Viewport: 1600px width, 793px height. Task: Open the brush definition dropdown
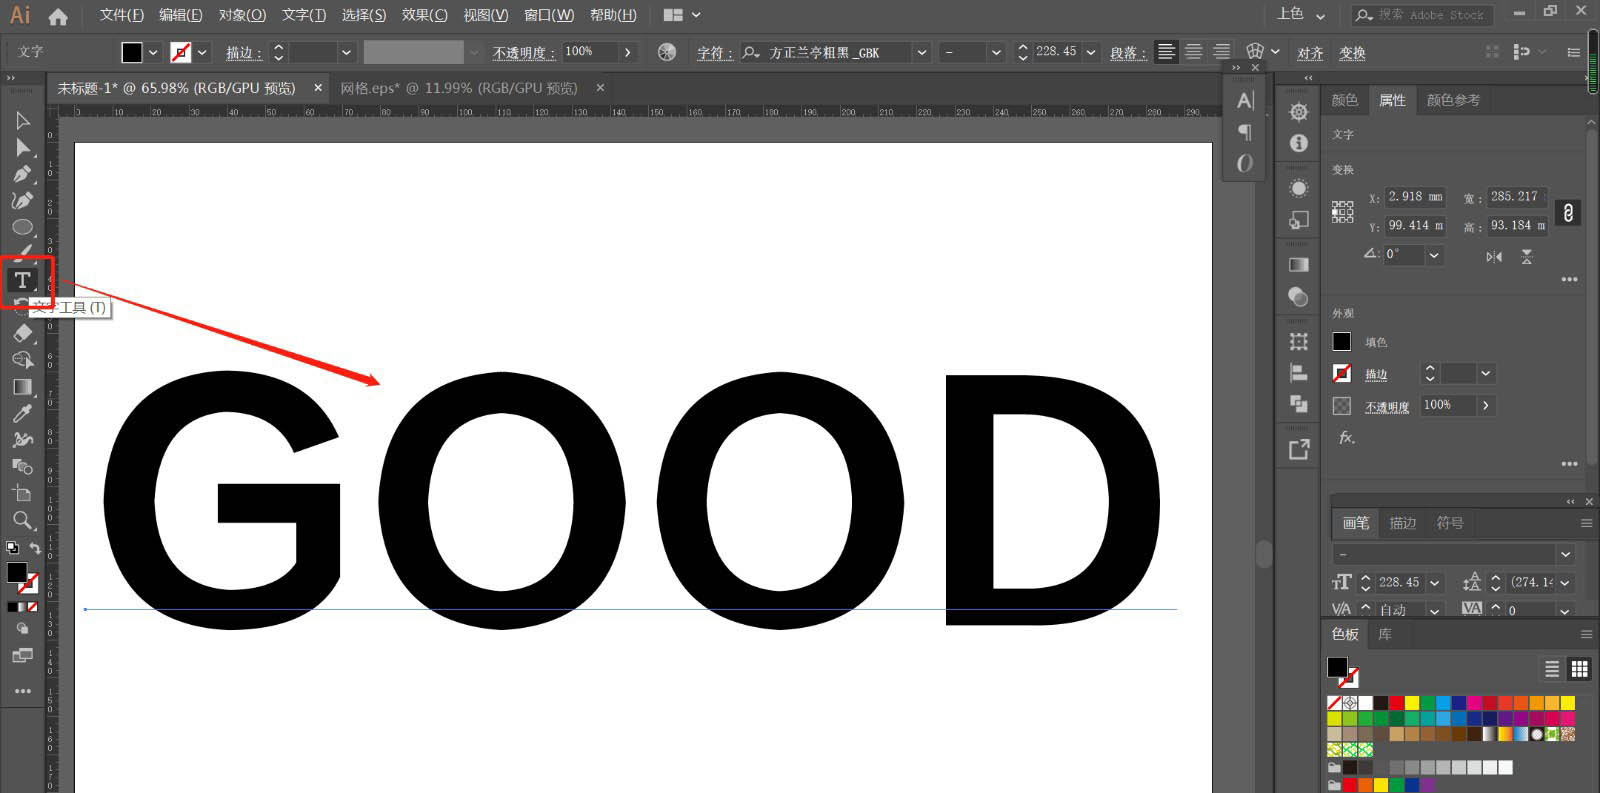point(1565,554)
